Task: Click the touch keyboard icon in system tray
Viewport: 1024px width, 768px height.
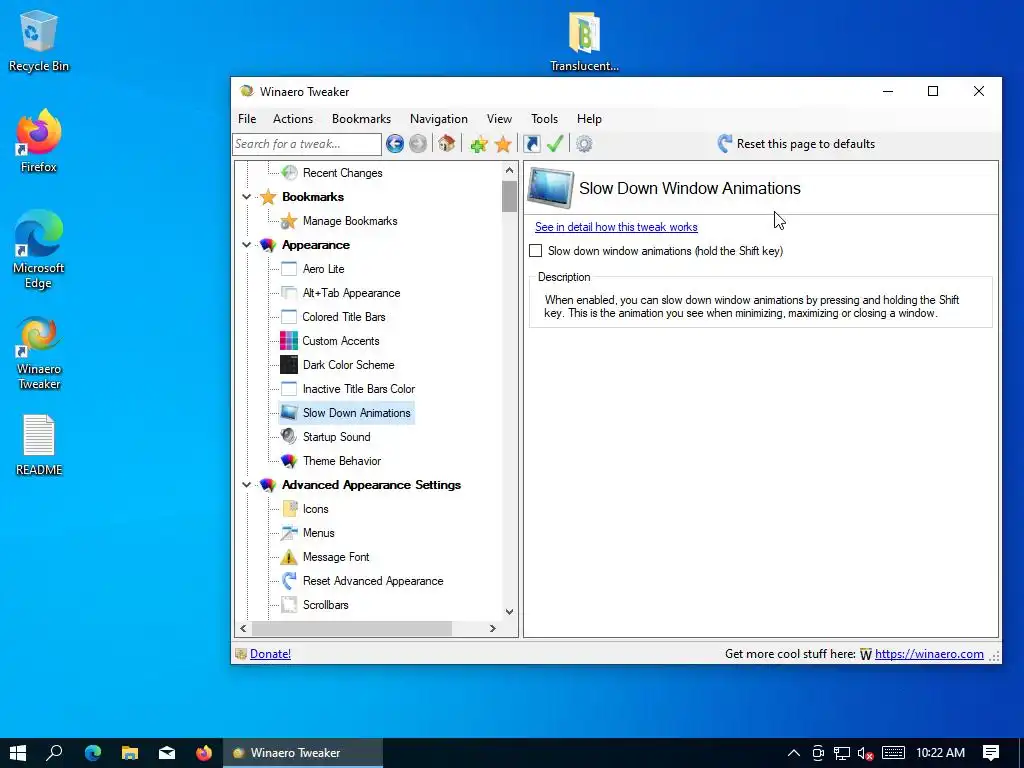Action: (x=893, y=753)
